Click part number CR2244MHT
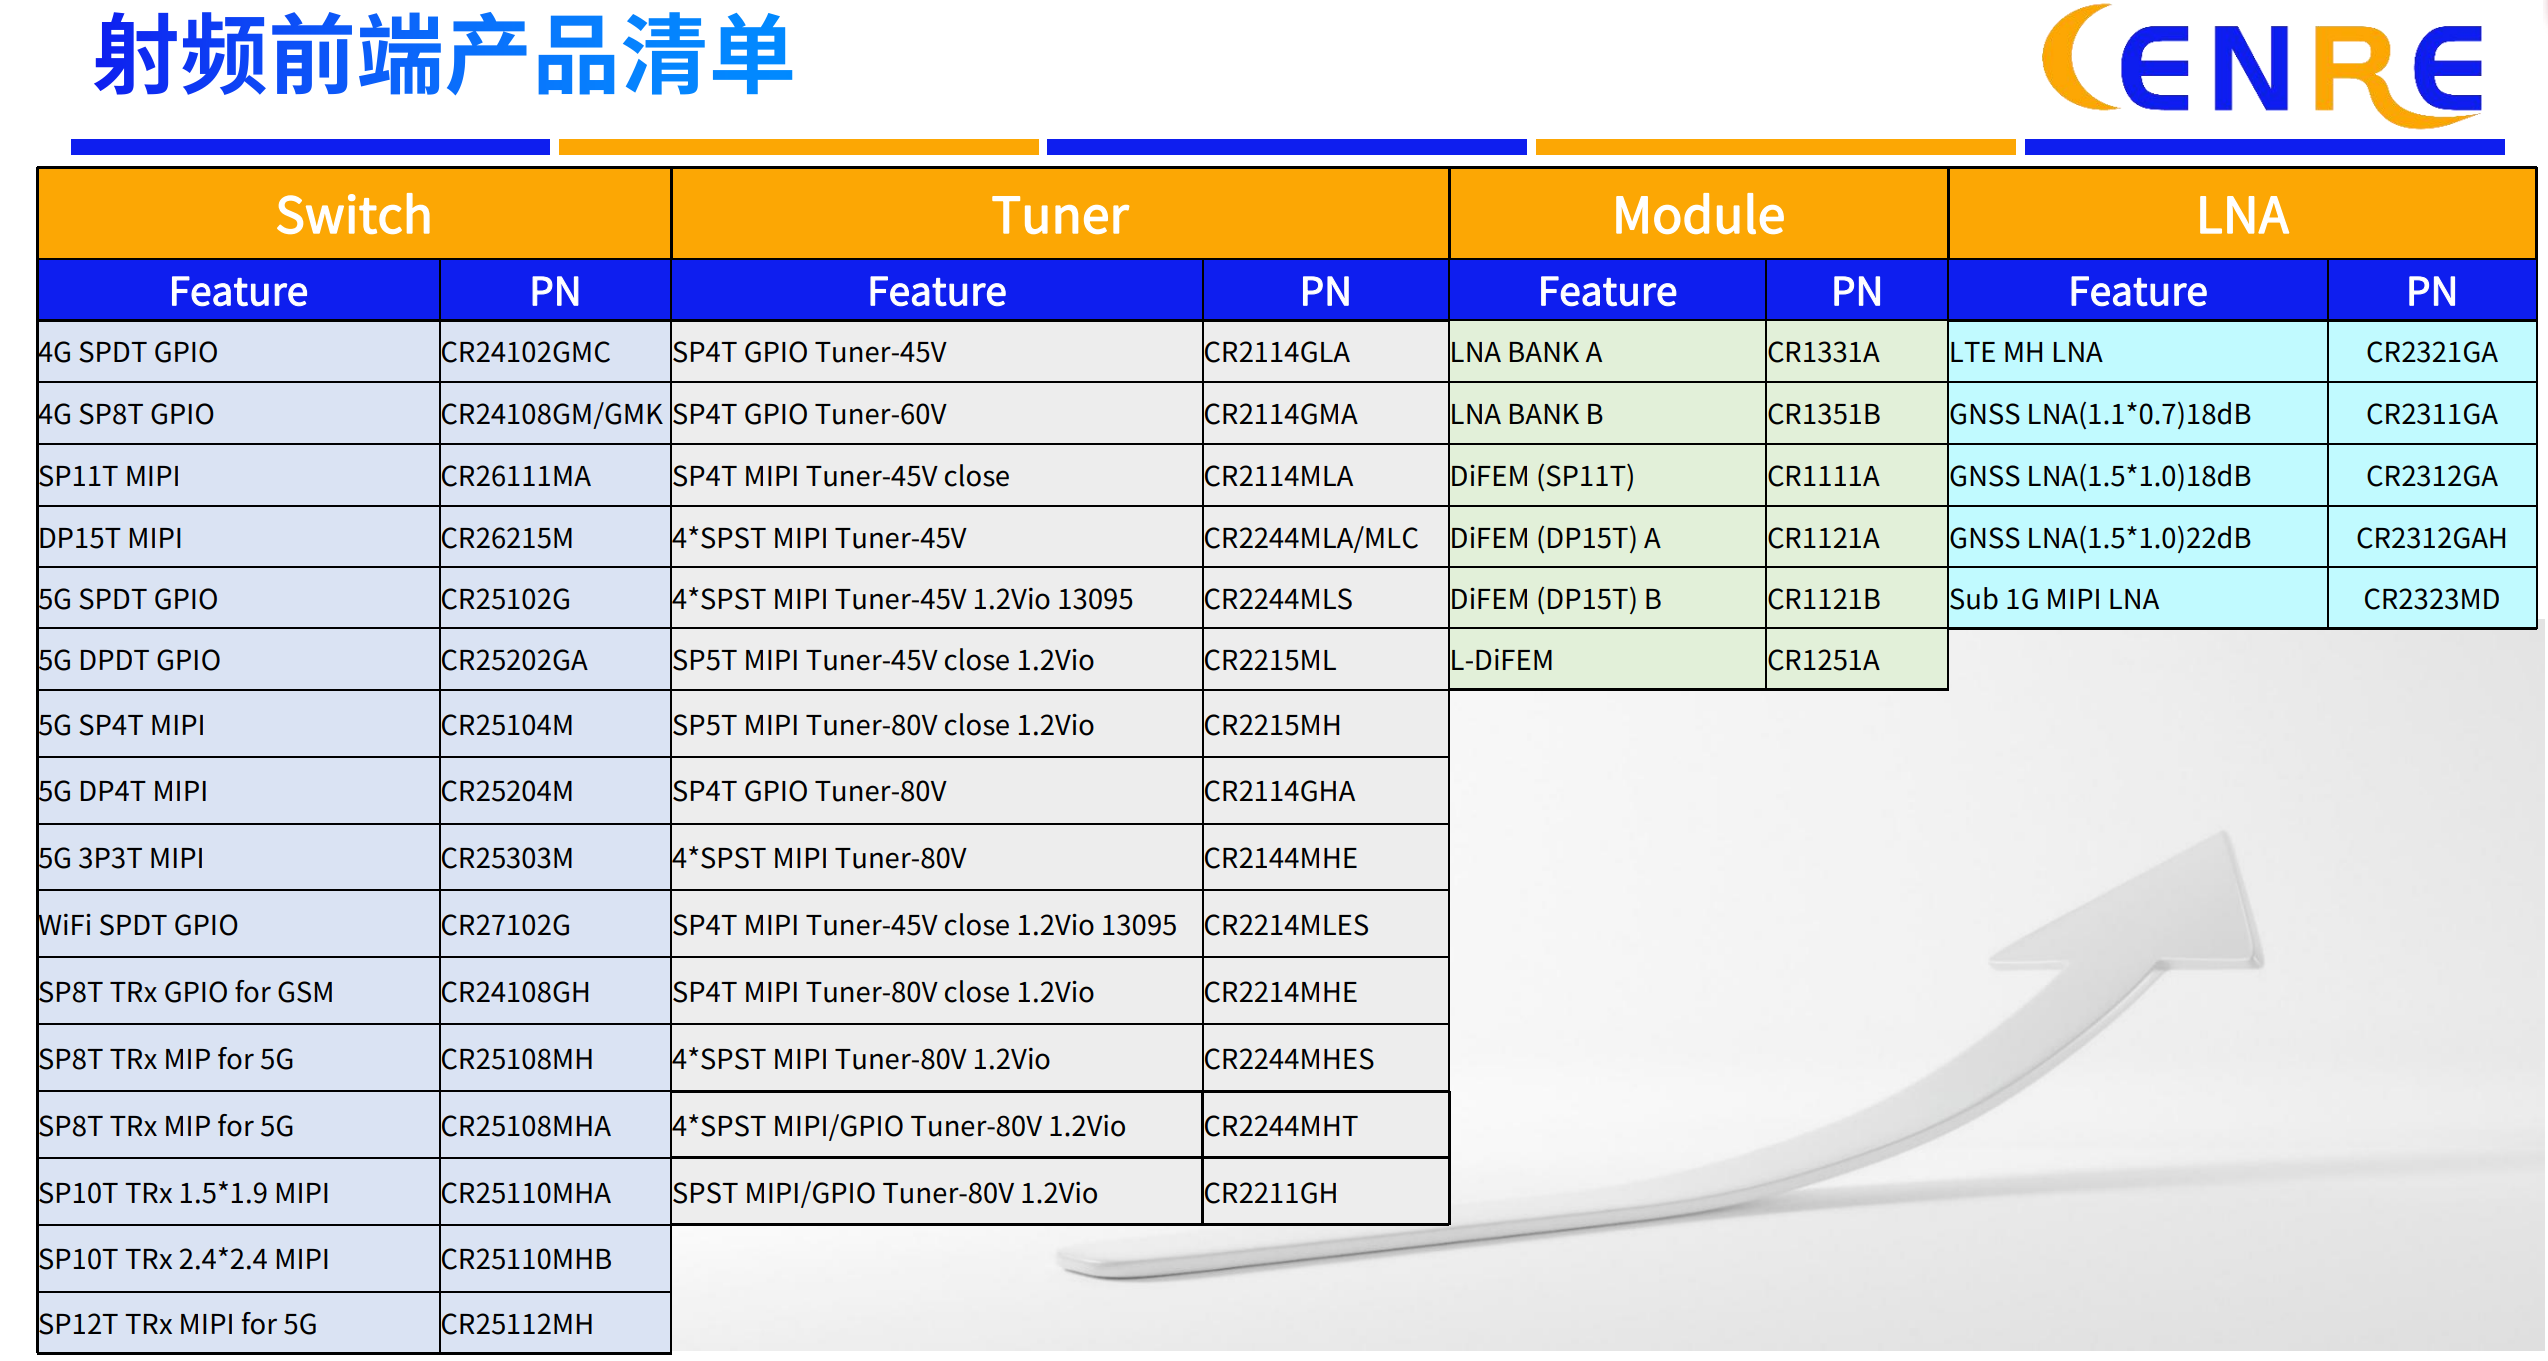Viewport: 2548px width, 1361px height. (x=1280, y=1126)
